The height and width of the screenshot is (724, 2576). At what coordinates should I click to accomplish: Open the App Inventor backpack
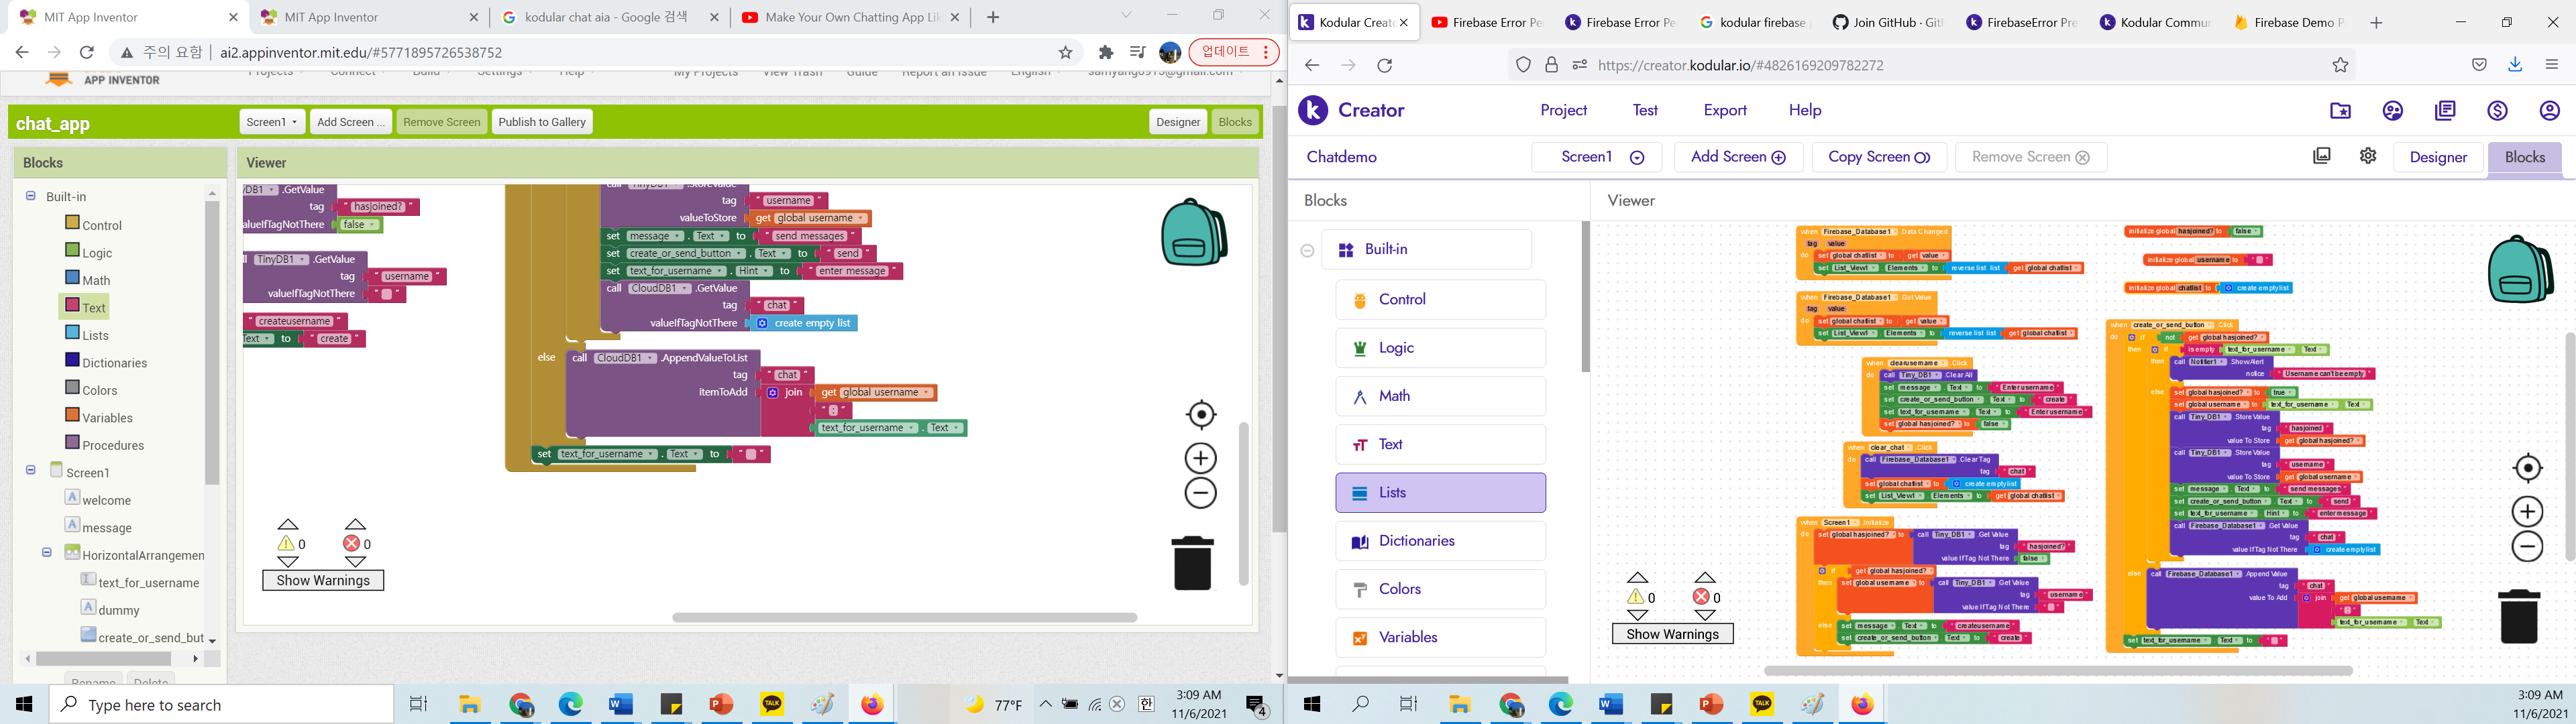coord(1193,233)
